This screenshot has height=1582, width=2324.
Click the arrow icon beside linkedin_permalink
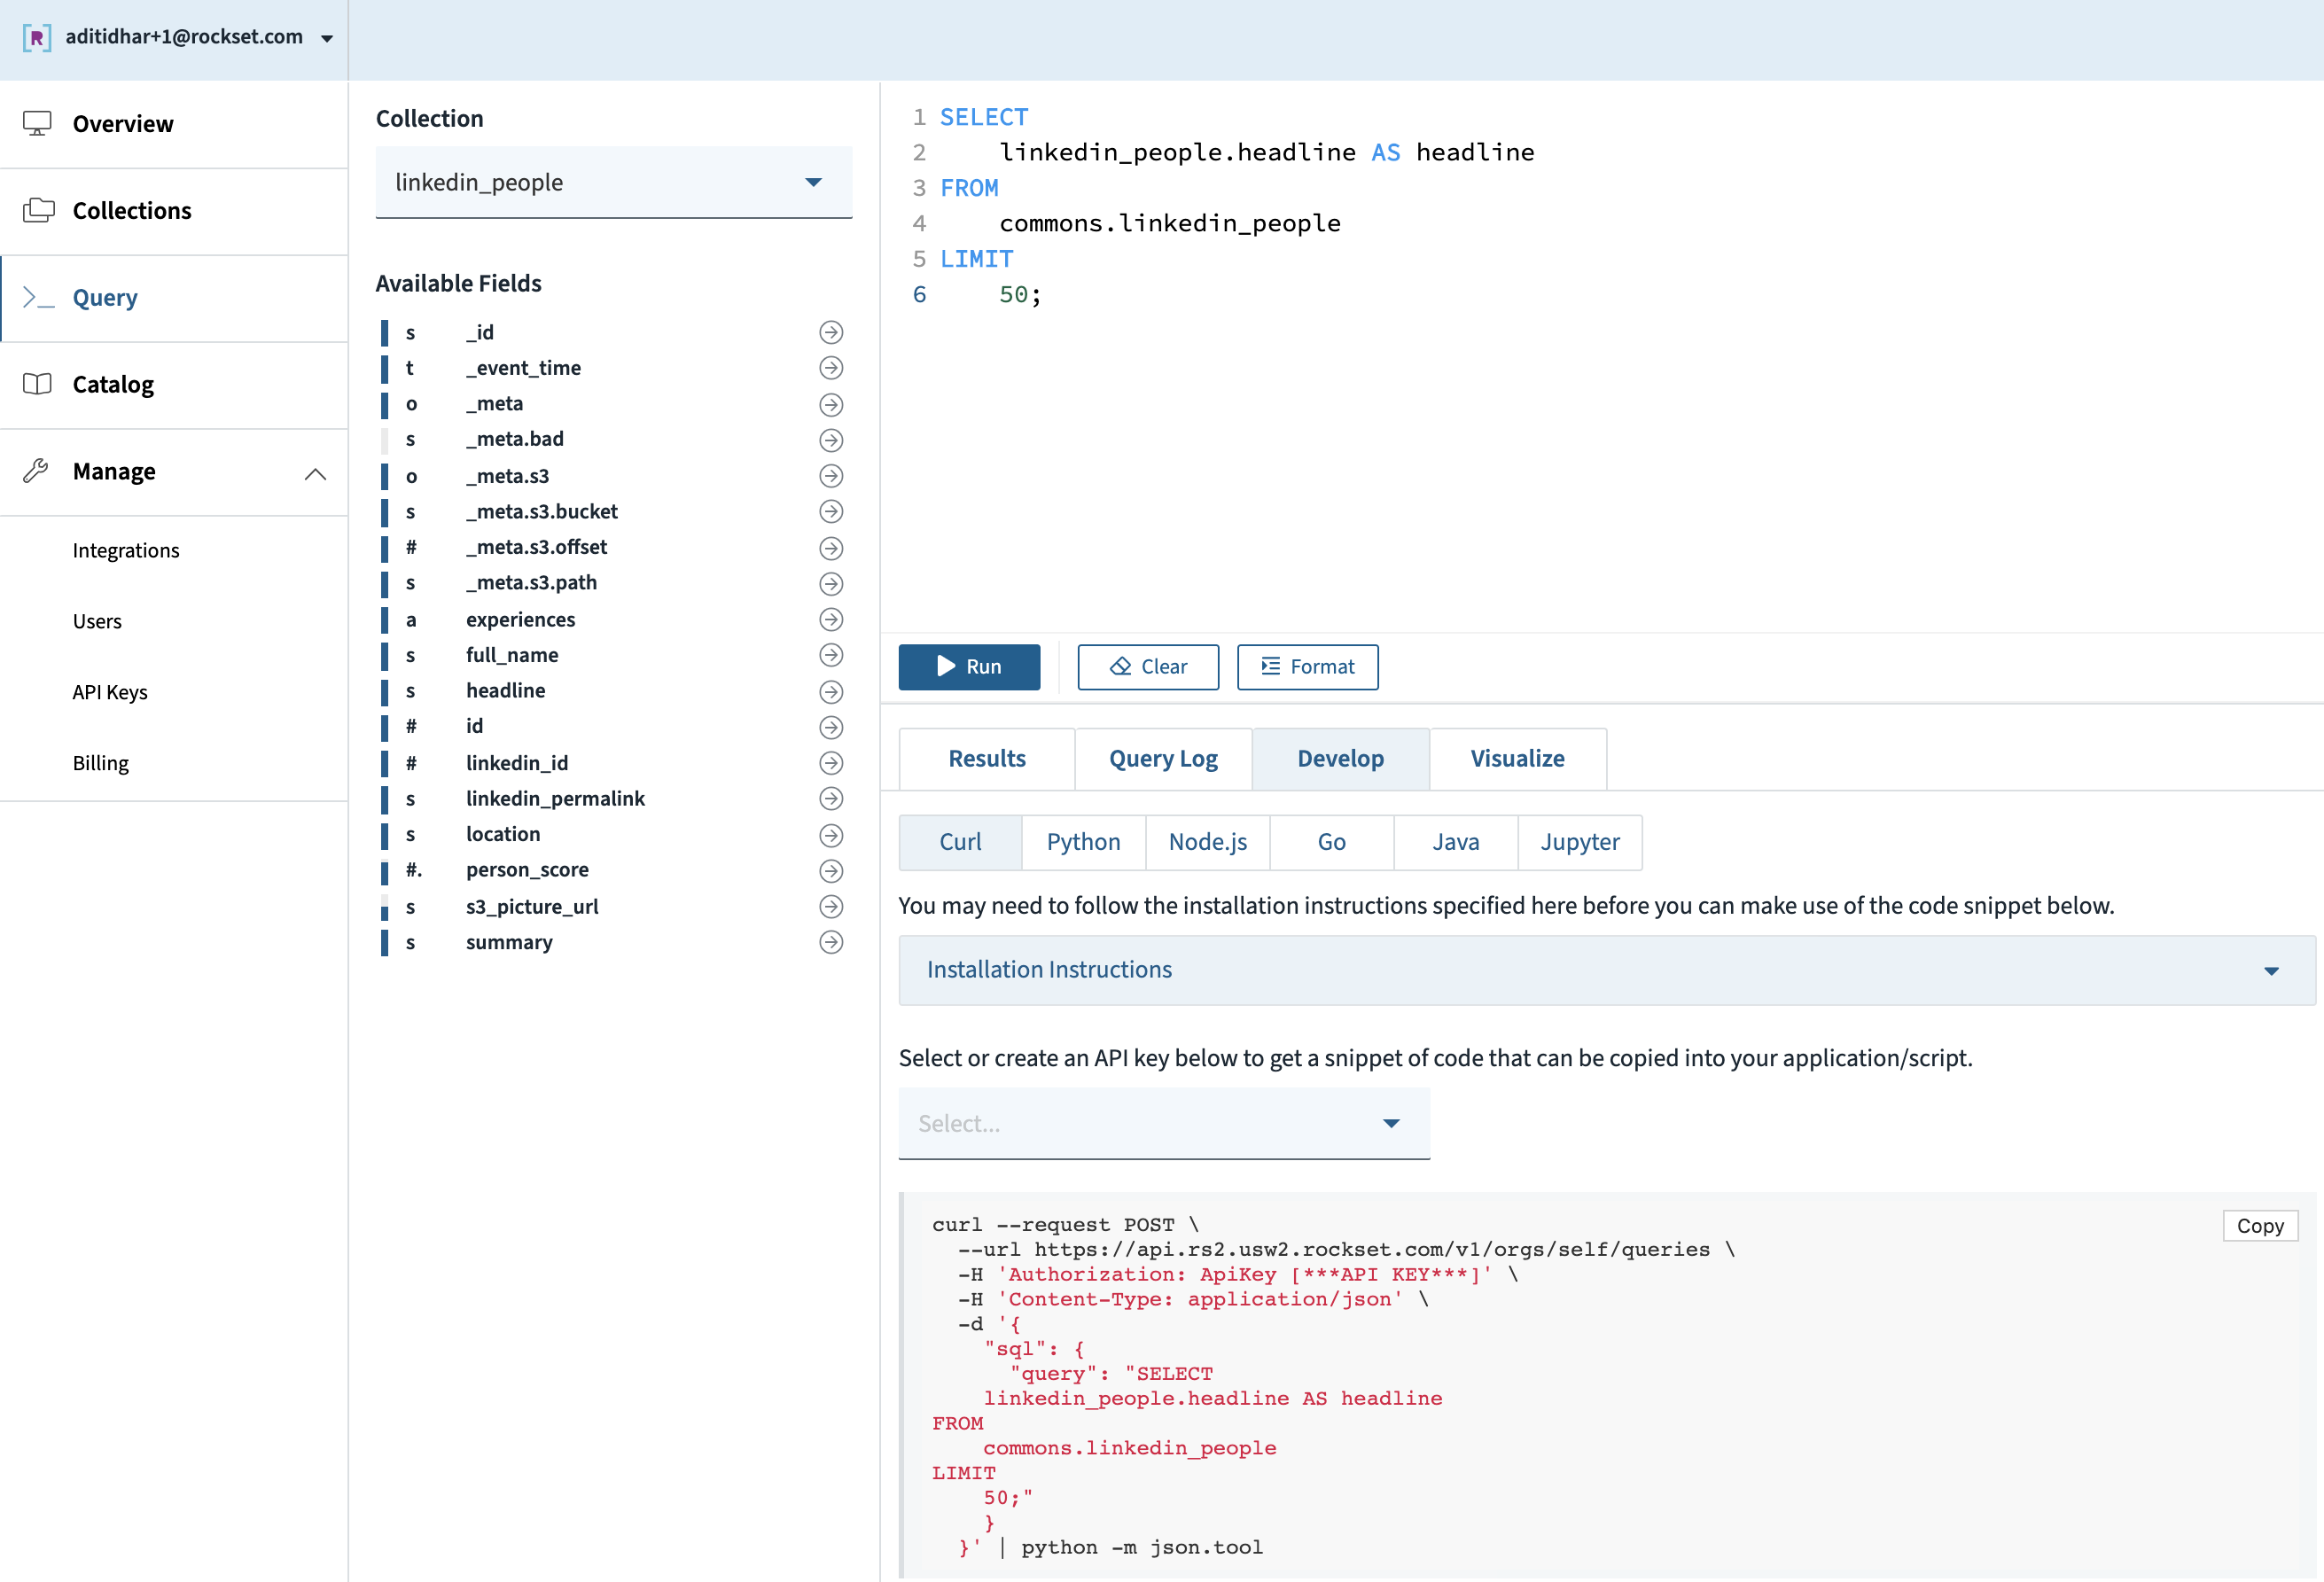[830, 798]
